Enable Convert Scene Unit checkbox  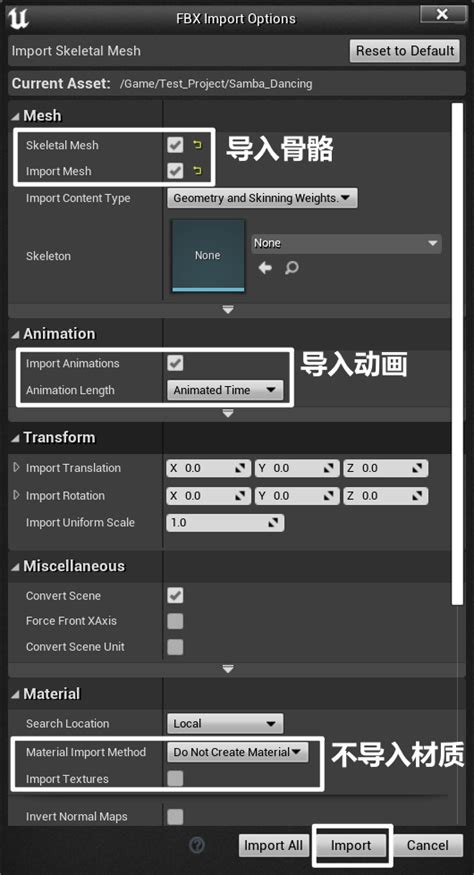(x=175, y=647)
